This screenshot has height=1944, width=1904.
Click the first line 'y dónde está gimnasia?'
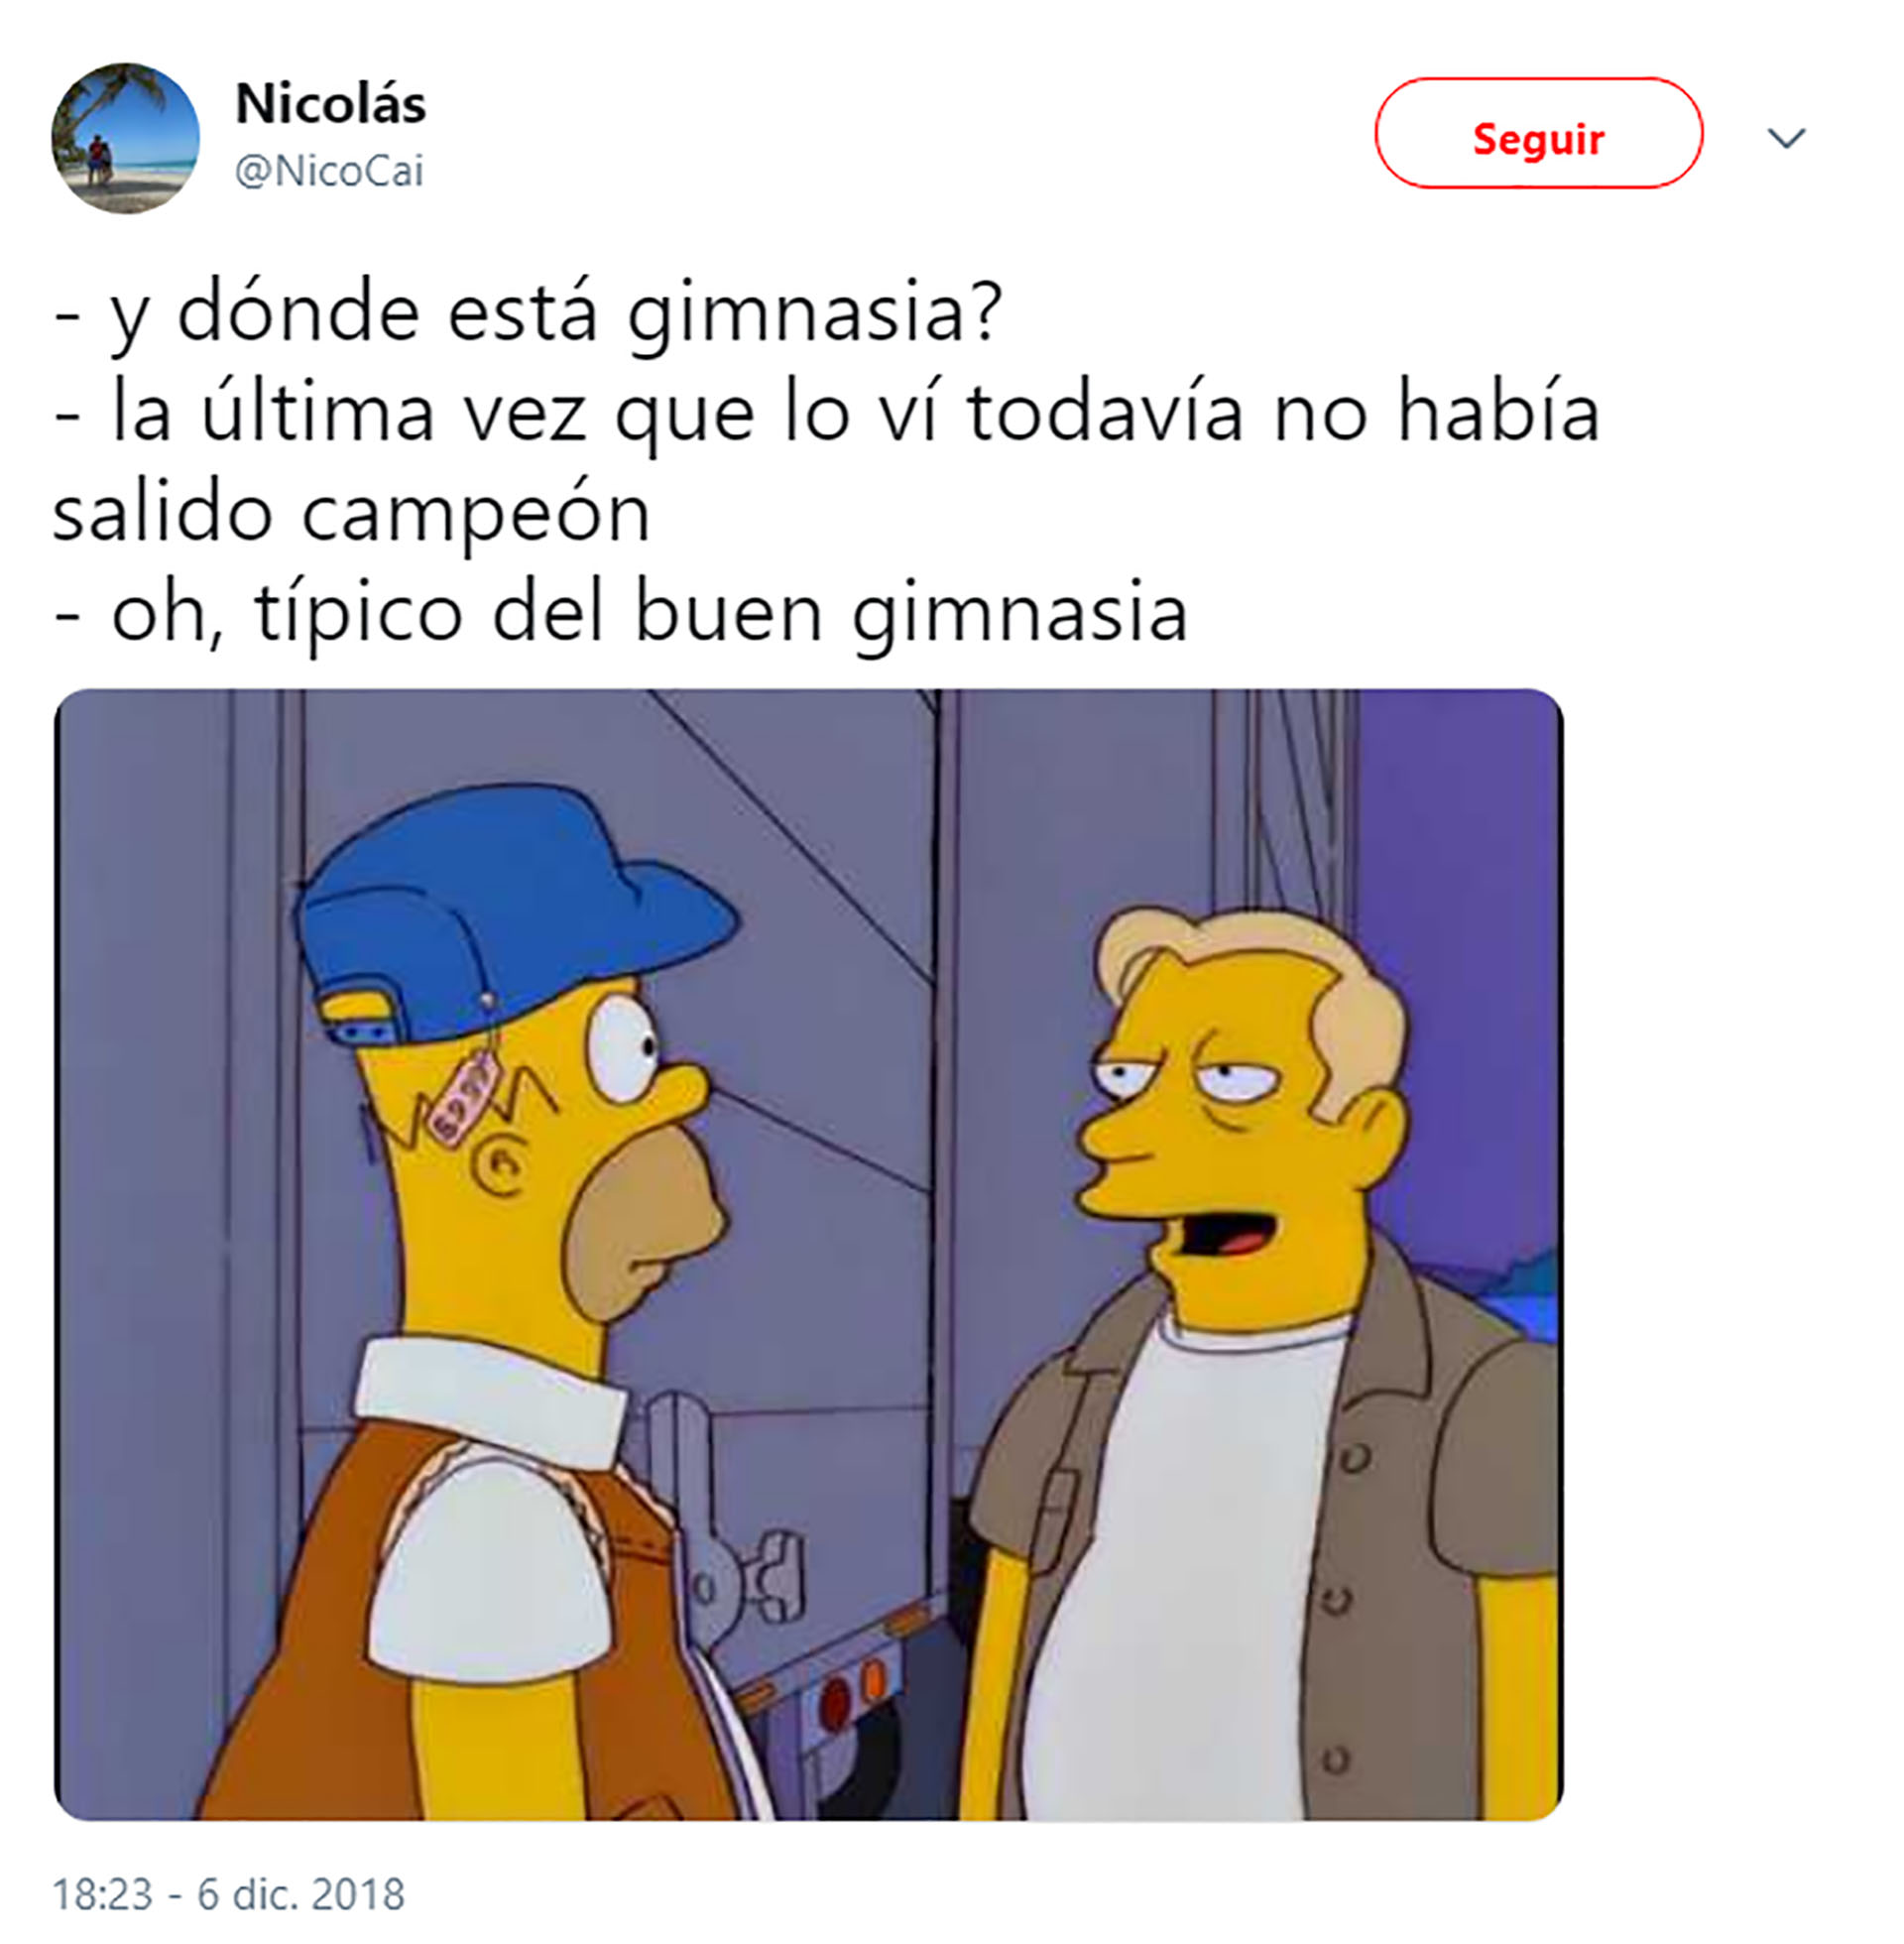click(528, 313)
